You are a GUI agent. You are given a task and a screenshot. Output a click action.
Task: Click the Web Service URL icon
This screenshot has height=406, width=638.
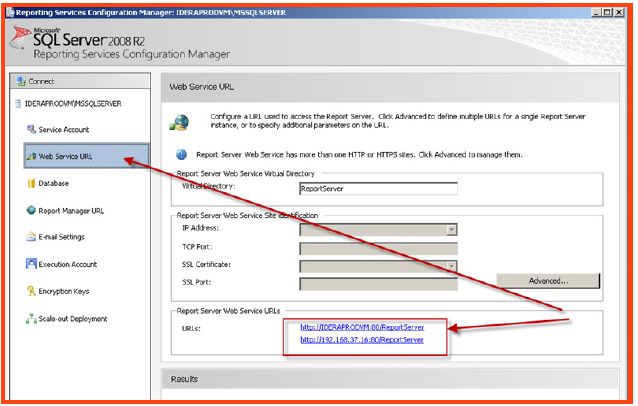click(31, 156)
